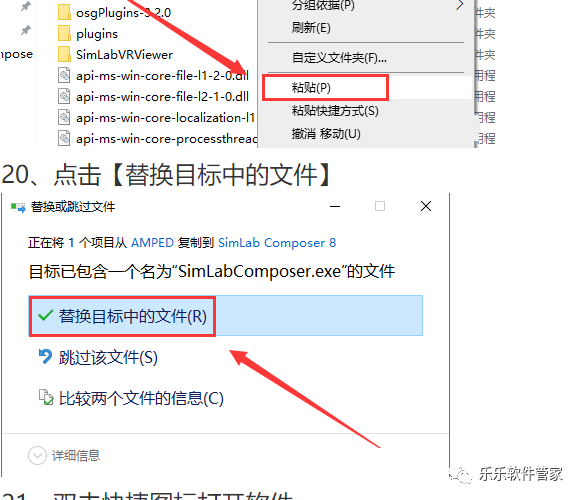Select the plugins folder icon
The width and height of the screenshot is (581, 500).
[64, 33]
